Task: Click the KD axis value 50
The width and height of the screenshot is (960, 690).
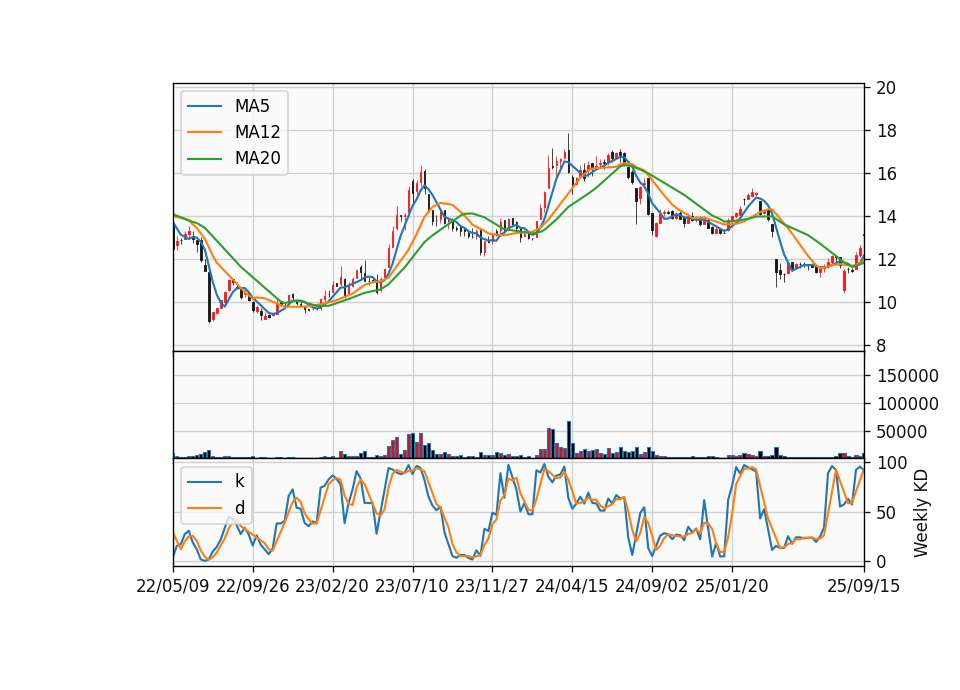Action: 886,512
